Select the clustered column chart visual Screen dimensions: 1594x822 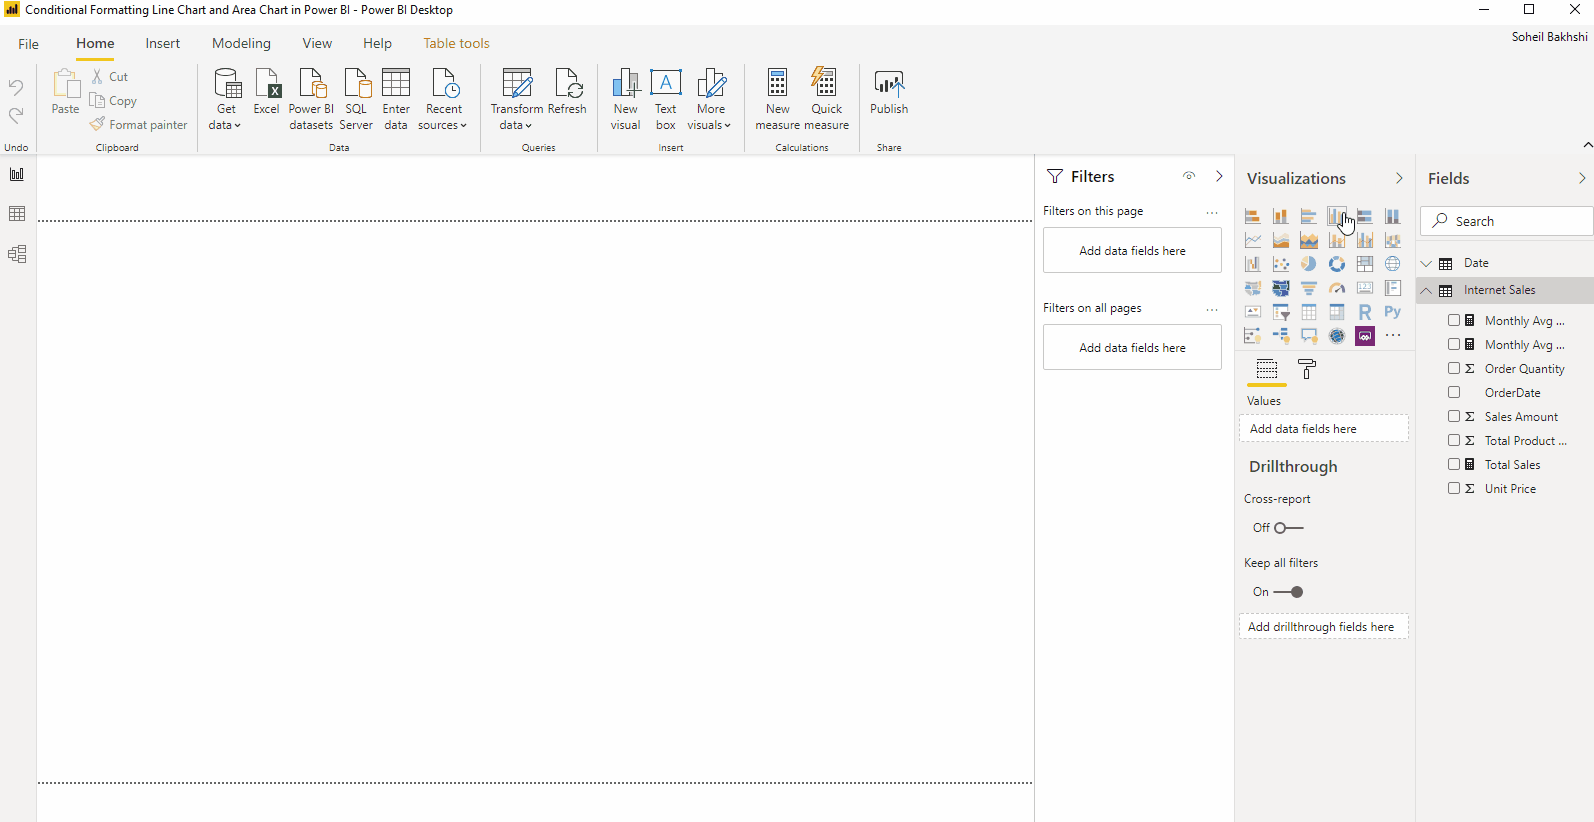1336,216
